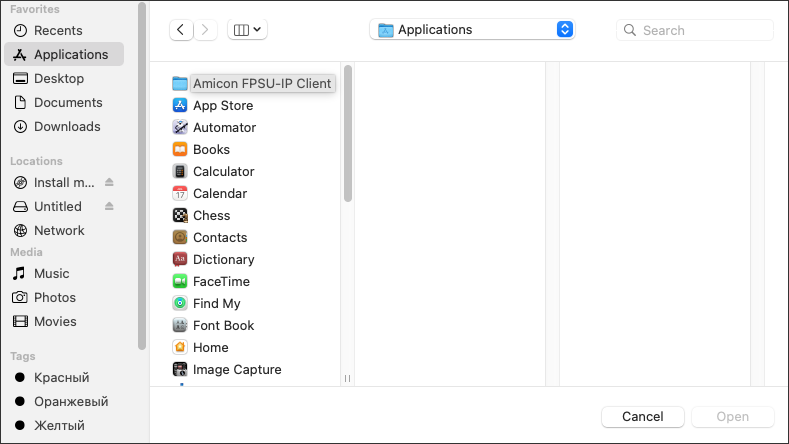
Task: Open the column view options dropdown
Action: point(247,30)
